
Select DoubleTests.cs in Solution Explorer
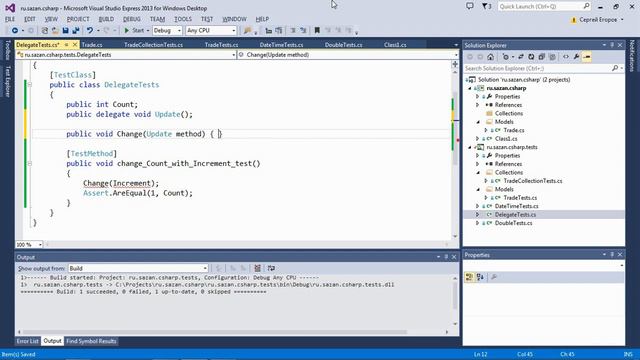click(x=513, y=223)
